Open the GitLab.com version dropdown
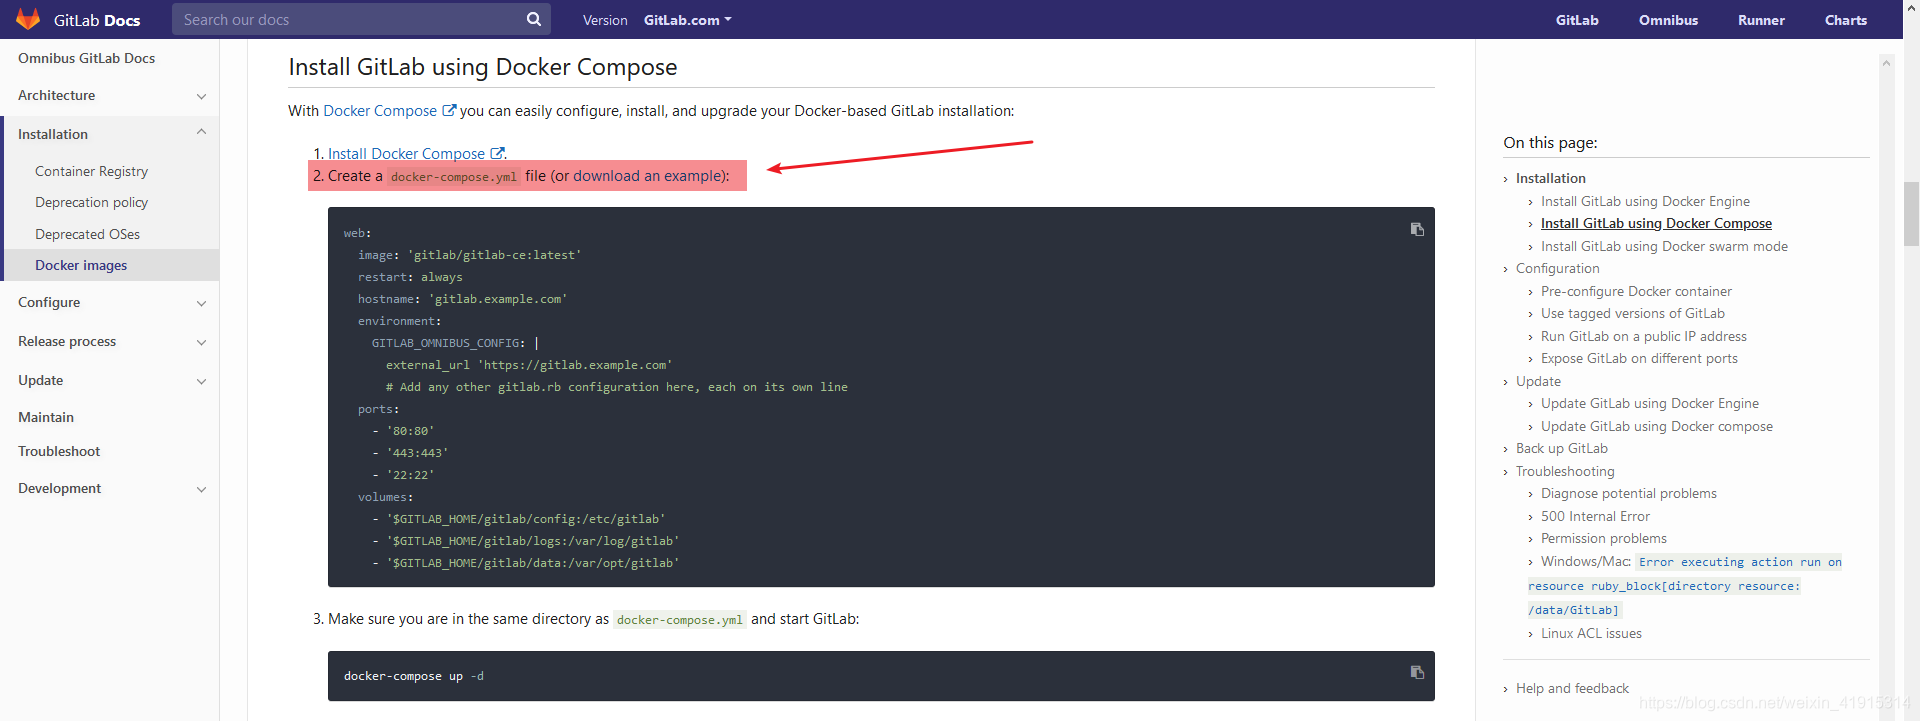The image size is (1920, 721). pos(688,20)
